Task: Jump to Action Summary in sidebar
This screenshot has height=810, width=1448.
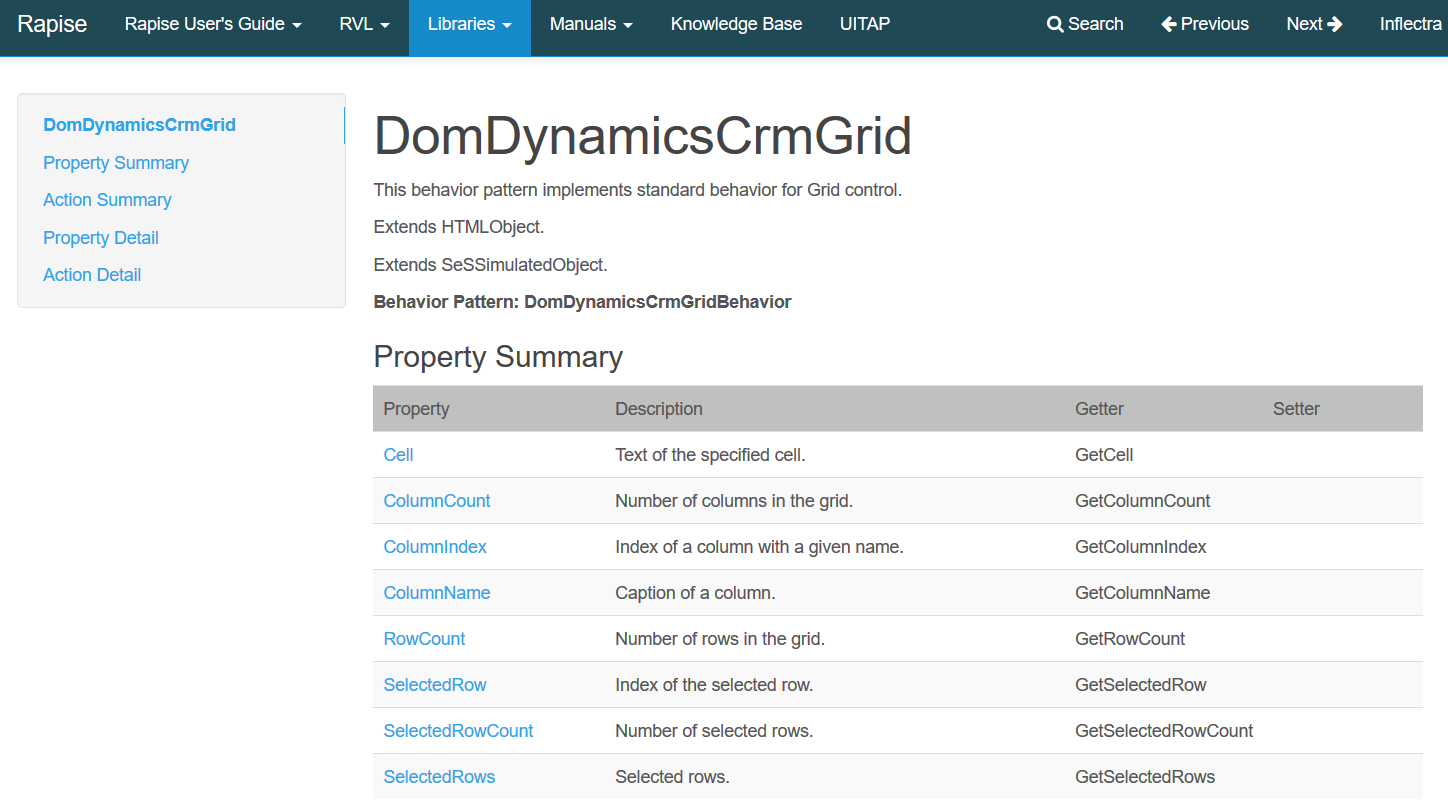Action: coord(107,200)
